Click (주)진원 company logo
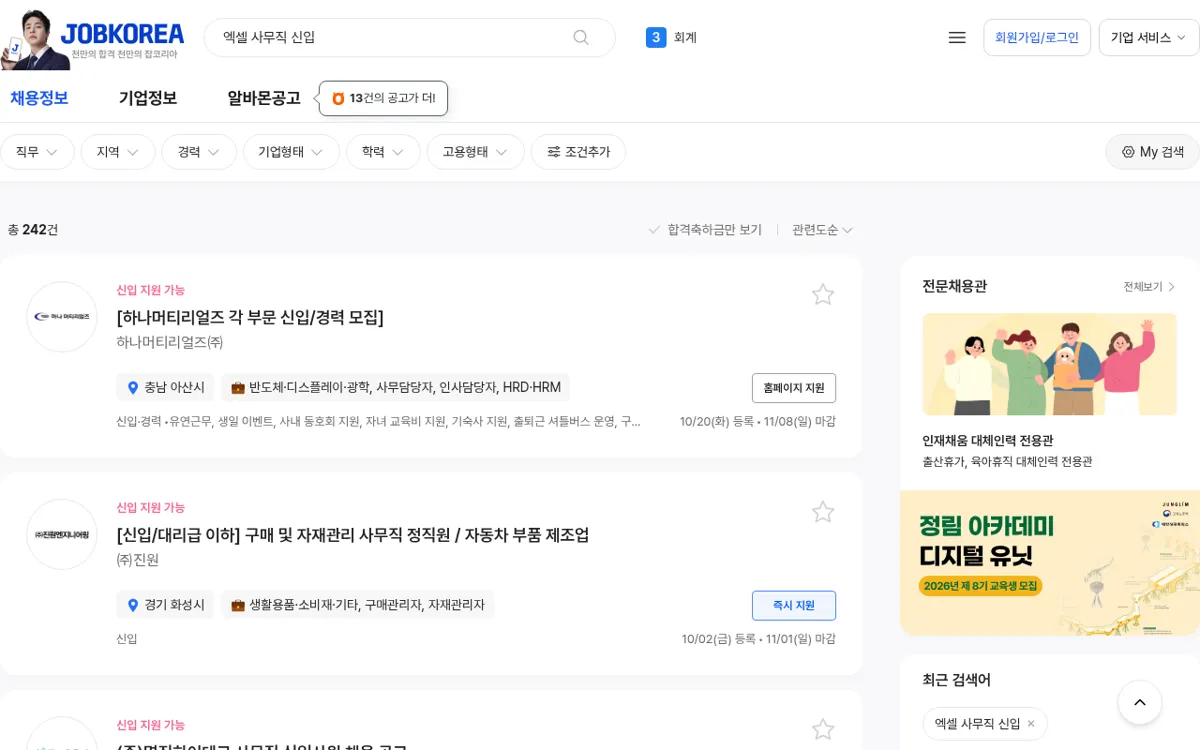1200x750 pixels. [x=62, y=534]
